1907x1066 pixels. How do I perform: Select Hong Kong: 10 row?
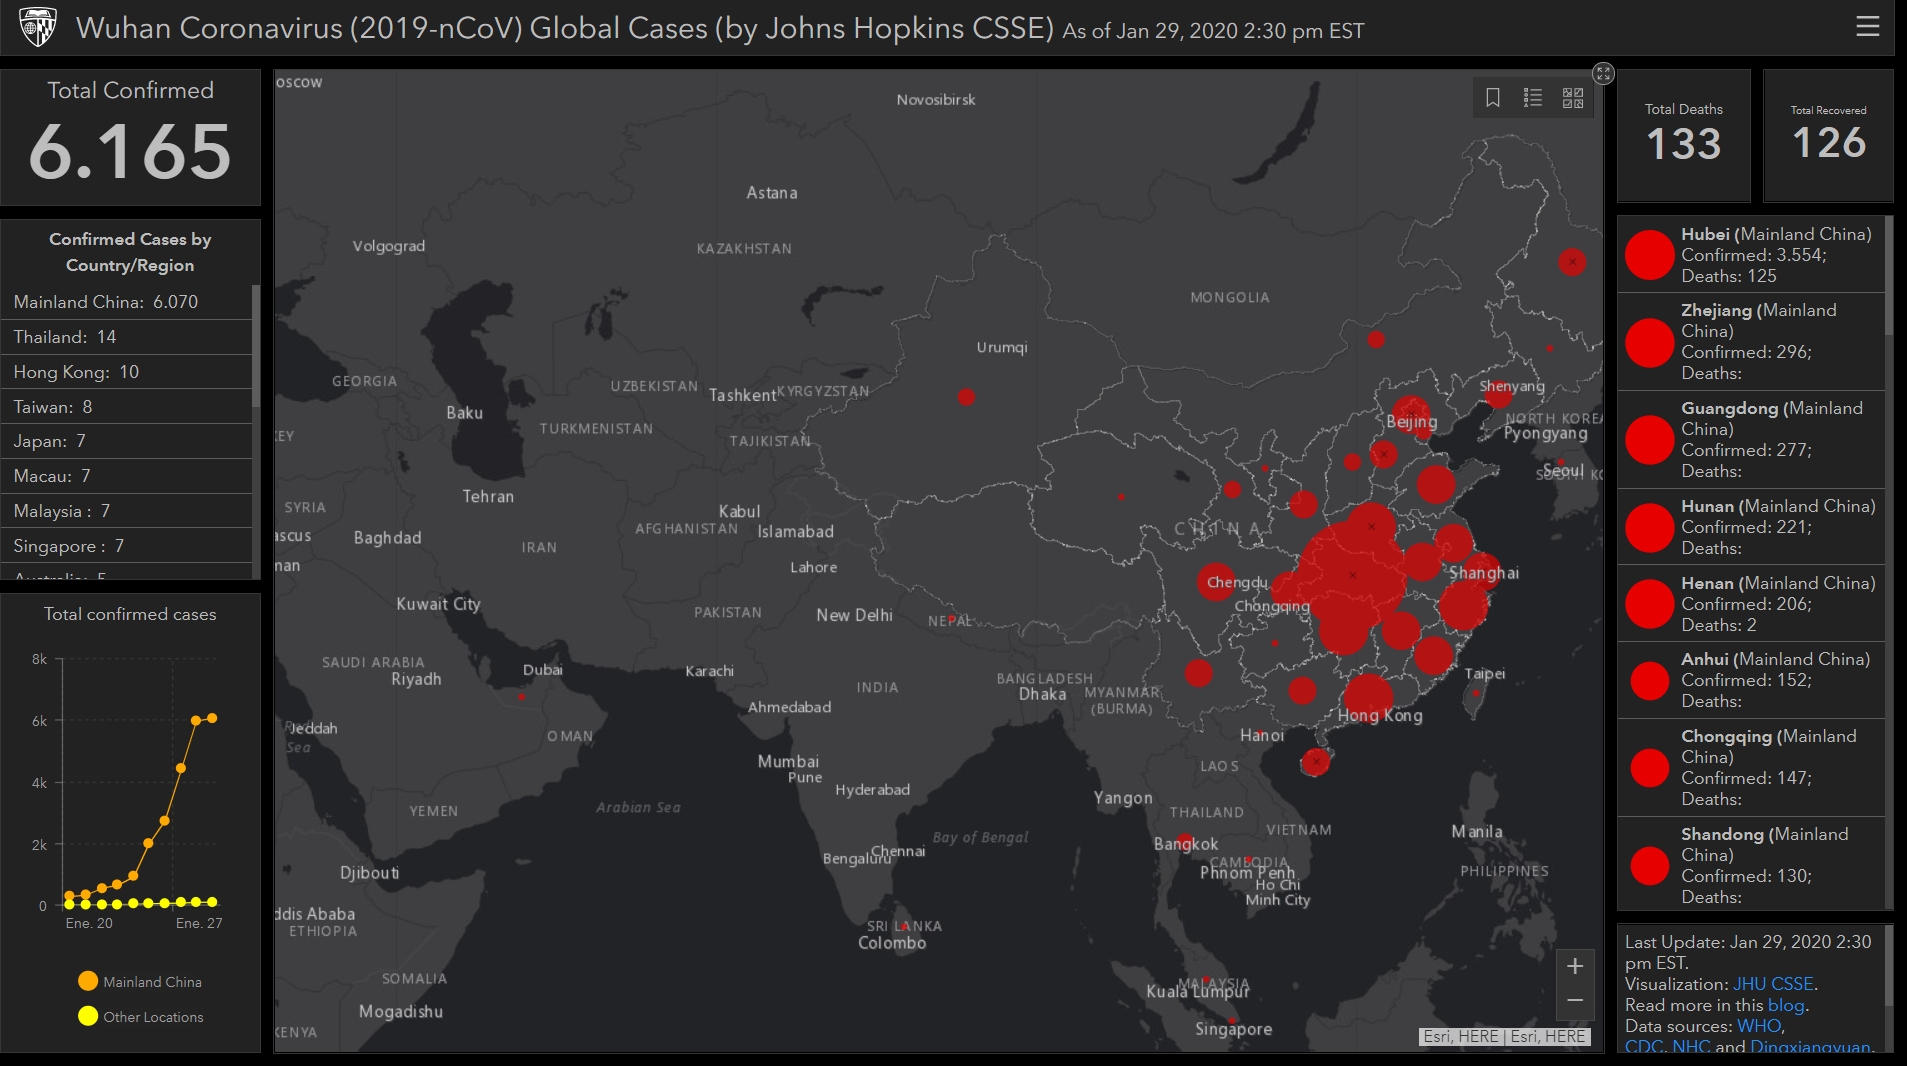coord(127,372)
